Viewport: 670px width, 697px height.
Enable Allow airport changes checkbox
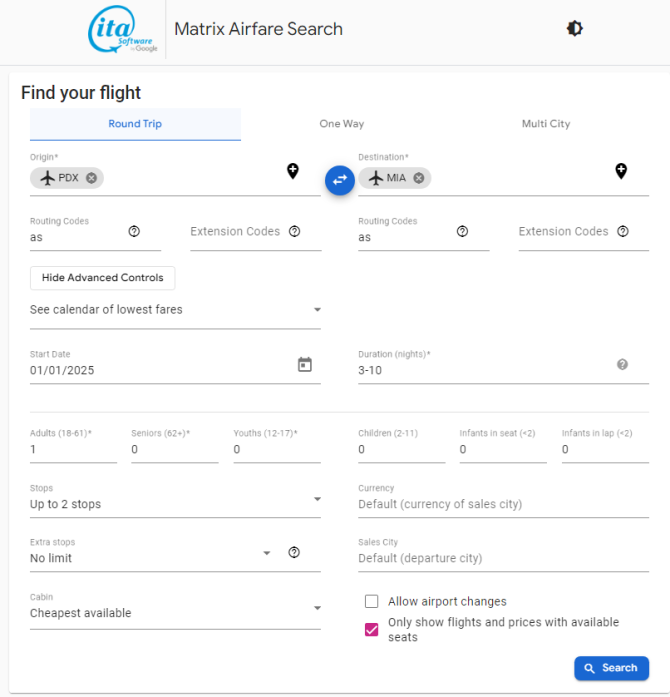click(x=372, y=601)
